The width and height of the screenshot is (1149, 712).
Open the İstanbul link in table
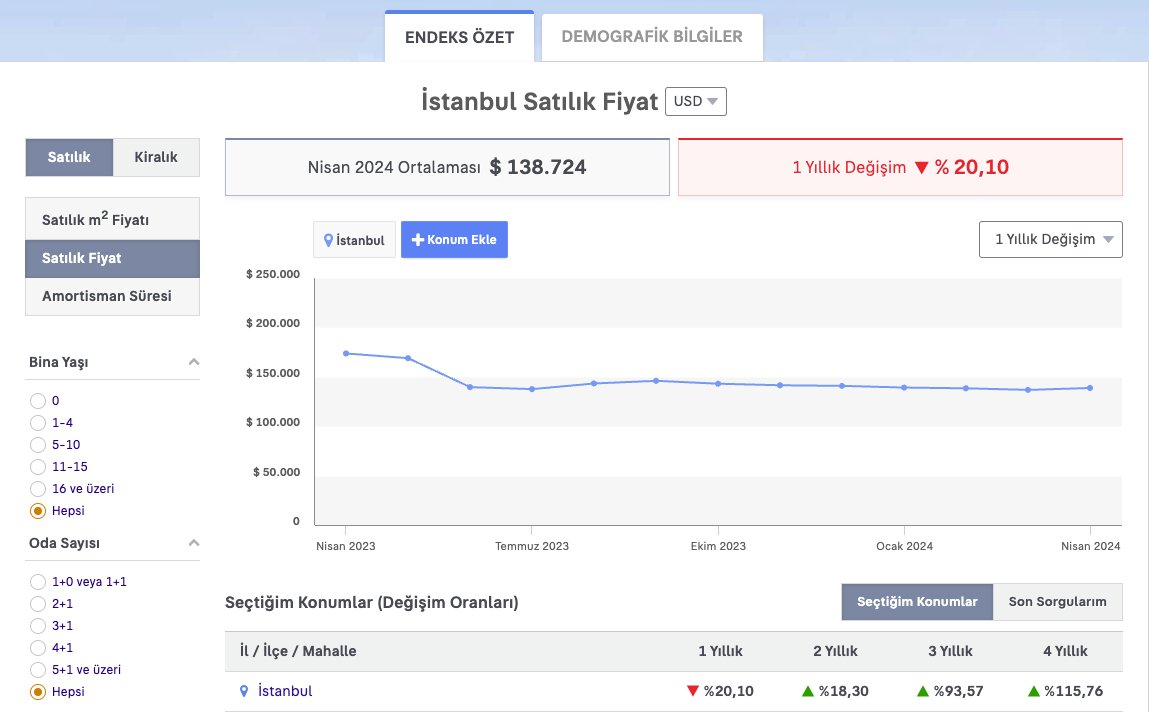285,691
